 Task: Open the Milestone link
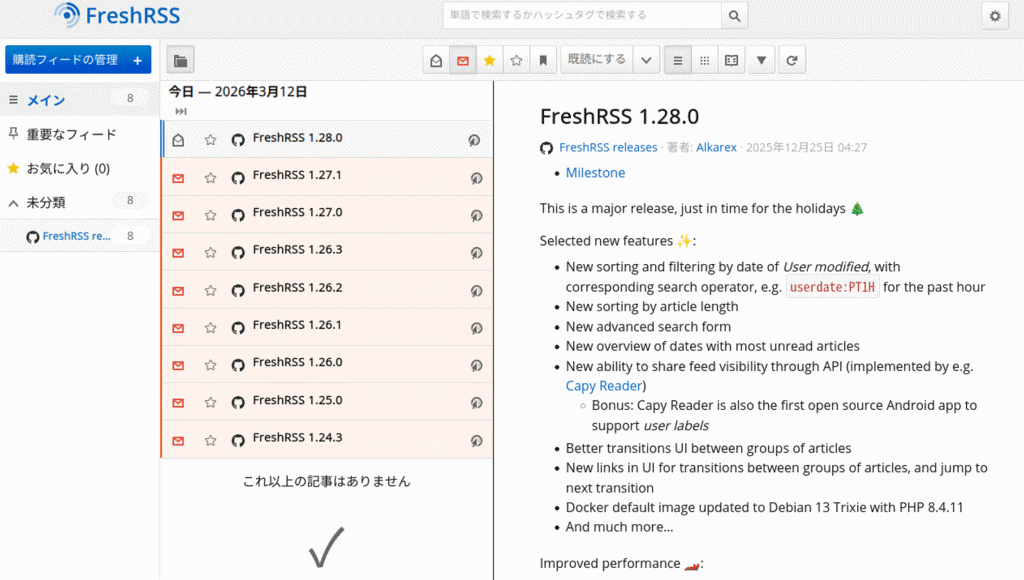[595, 173]
